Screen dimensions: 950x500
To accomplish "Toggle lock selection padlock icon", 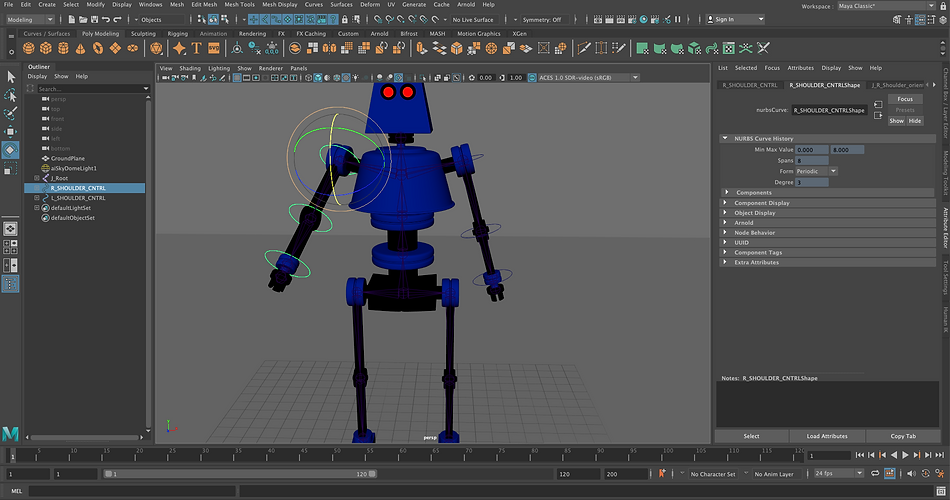I will point(345,19).
